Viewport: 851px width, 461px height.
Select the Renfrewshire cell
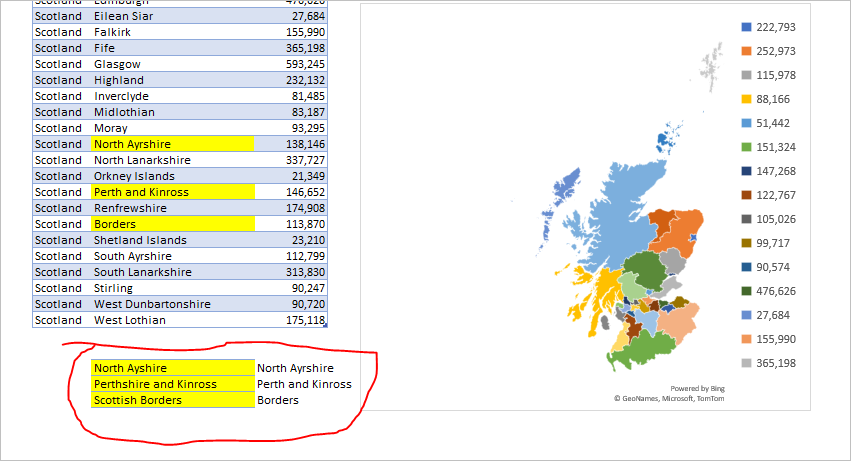173,208
